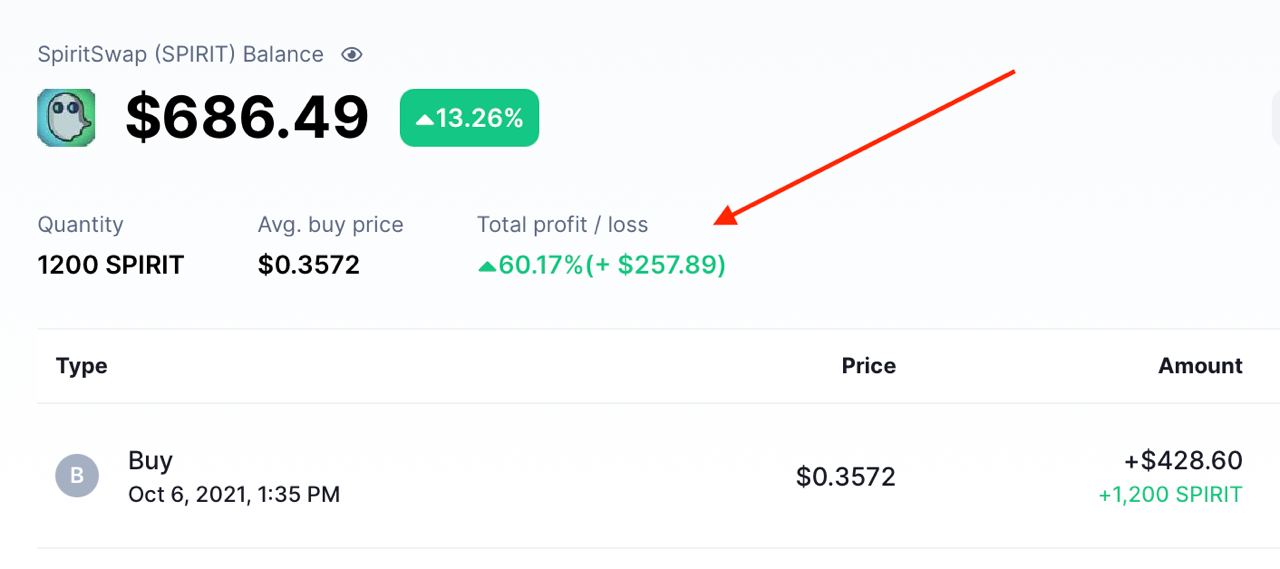This screenshot has width=1280, height=569.
Task: Click the Total profit / loss label
Action: 562,225
